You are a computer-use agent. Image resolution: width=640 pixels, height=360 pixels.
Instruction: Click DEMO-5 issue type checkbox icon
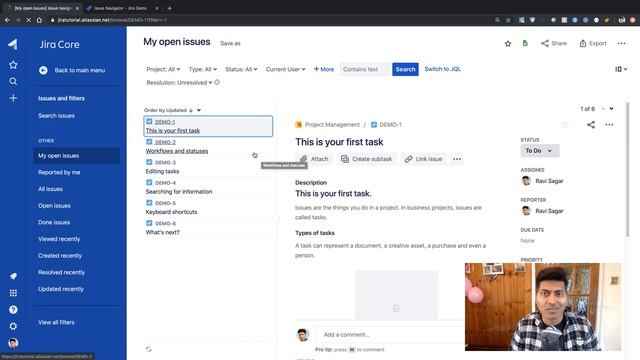[x=149, y=202]
